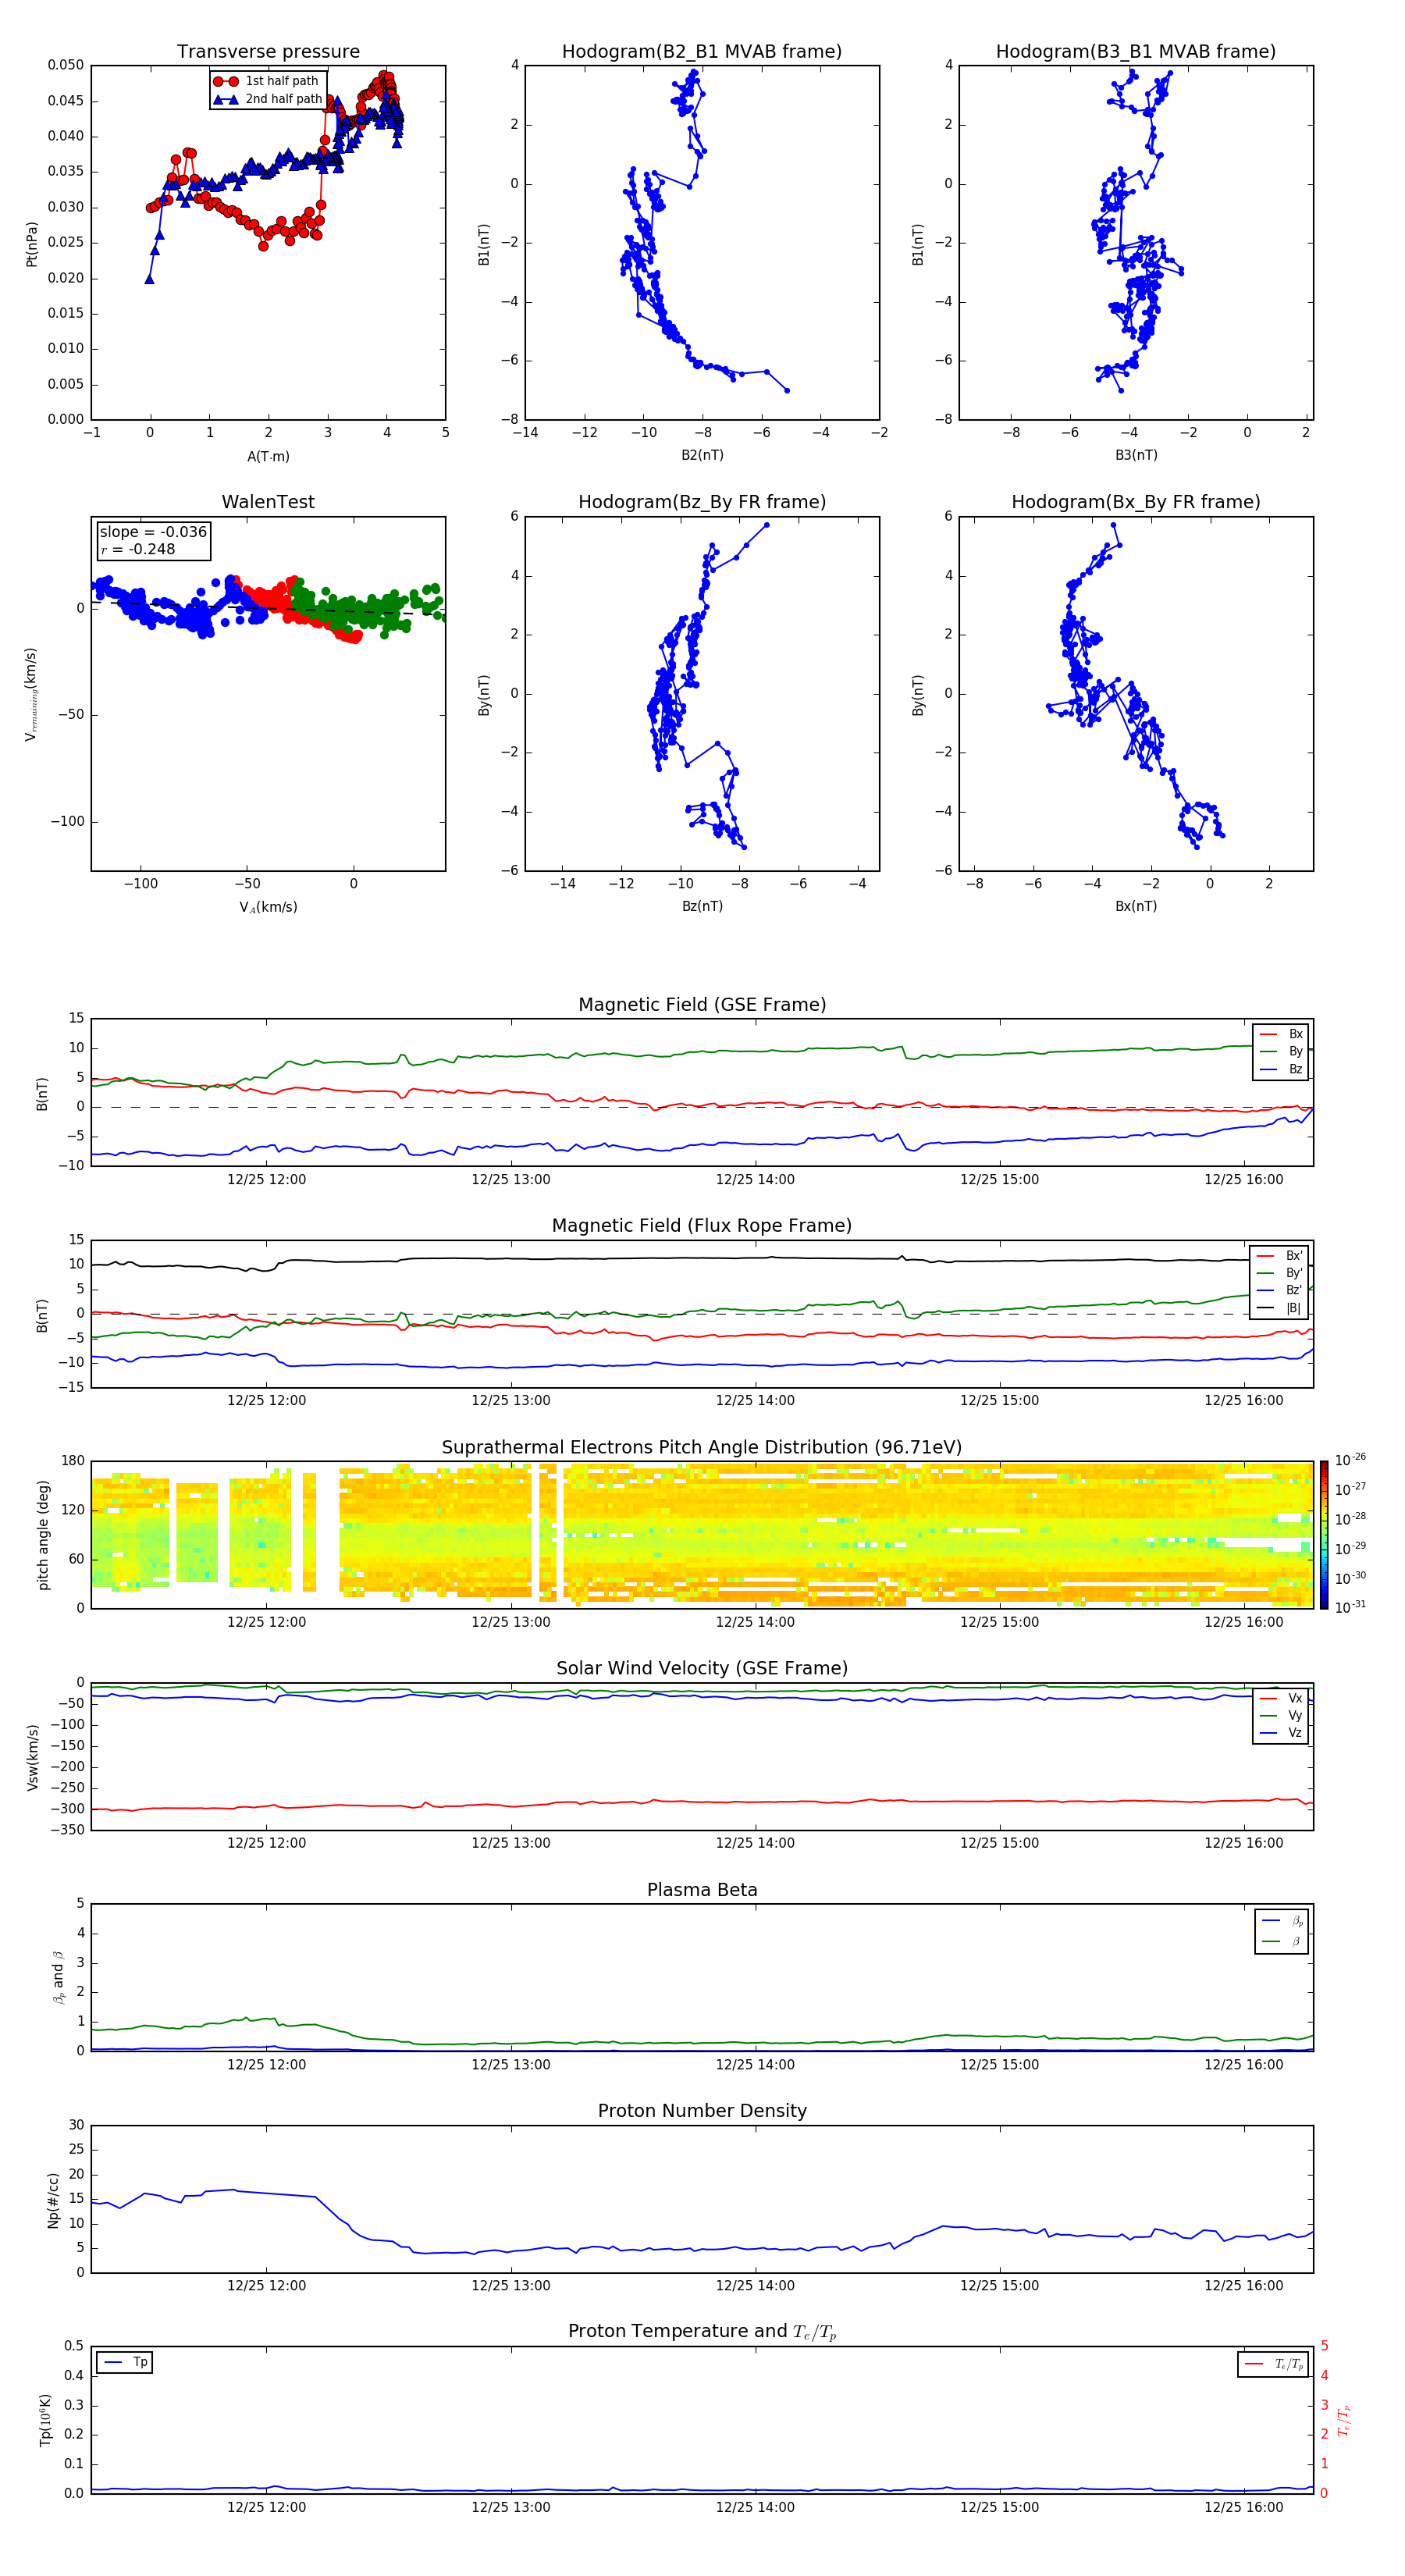Click 'Np(#/cc)' y-axis label
1405x2576 pixels.
pyautogui.click(x=53, y=2200)
